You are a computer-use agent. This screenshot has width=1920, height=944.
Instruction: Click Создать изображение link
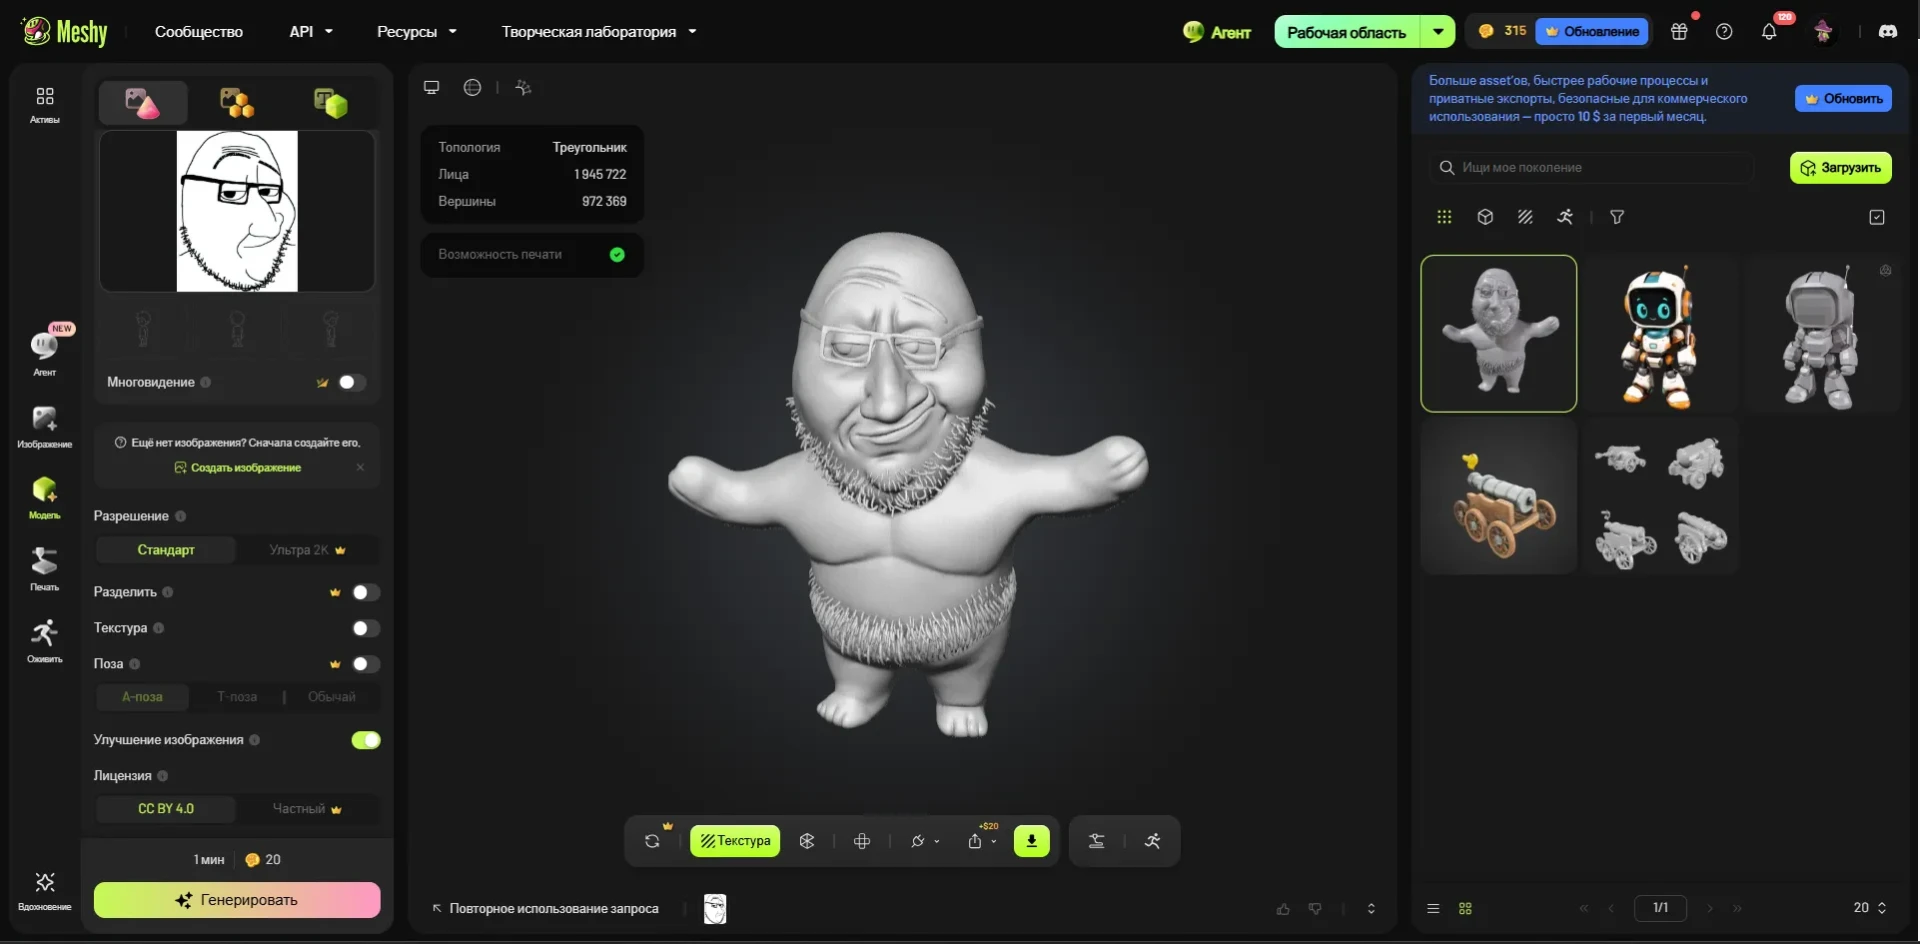pyautogui.click(x=238, y=468)
